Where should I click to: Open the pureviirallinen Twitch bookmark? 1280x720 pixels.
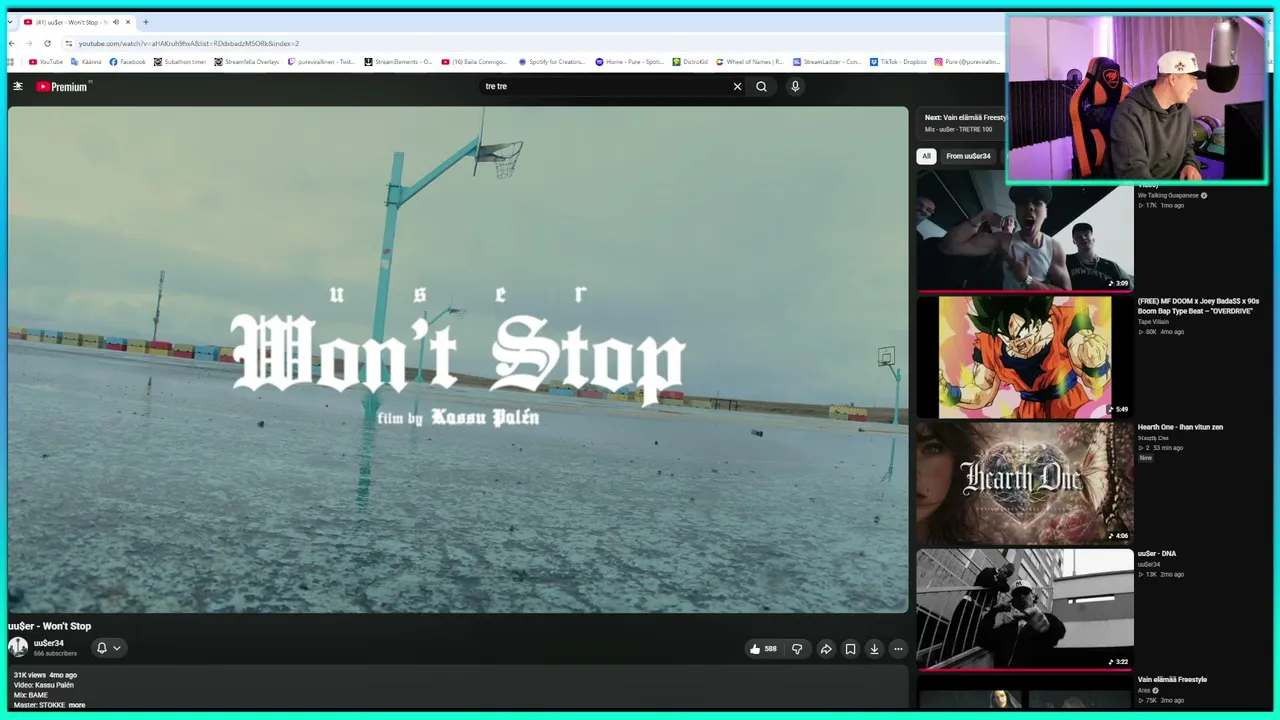321,62
